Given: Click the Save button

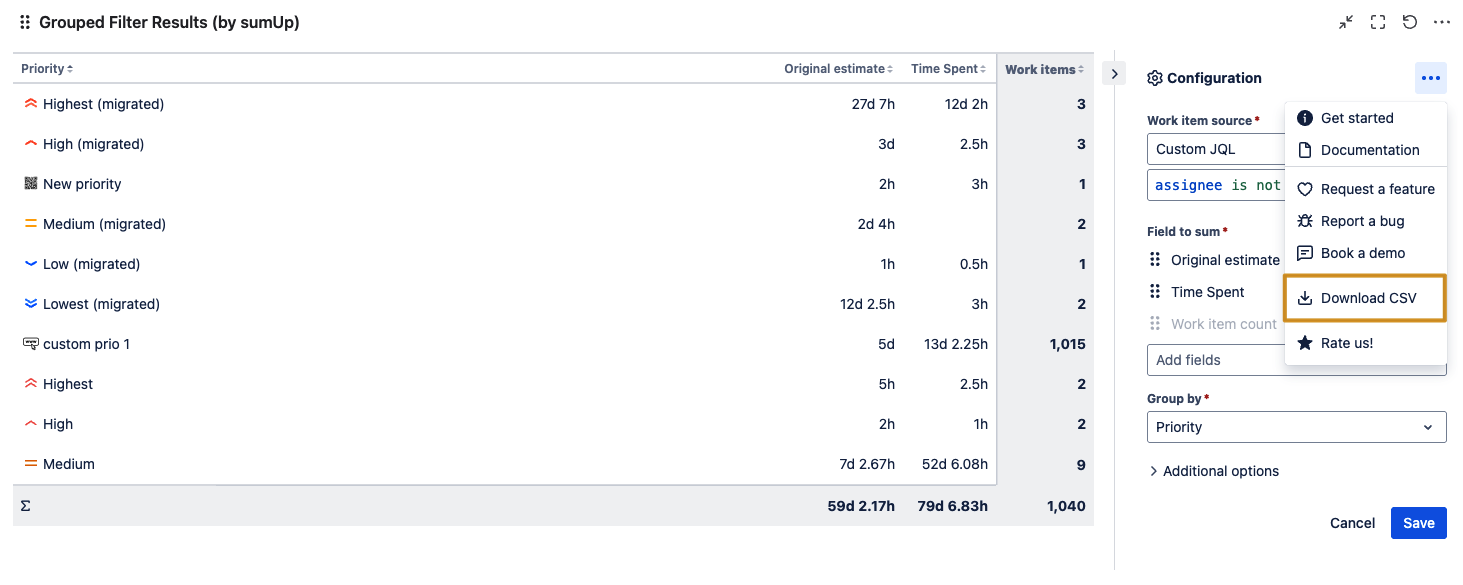Looking at the screenshot, I should pyautogui.click(x=1418, y=523).
